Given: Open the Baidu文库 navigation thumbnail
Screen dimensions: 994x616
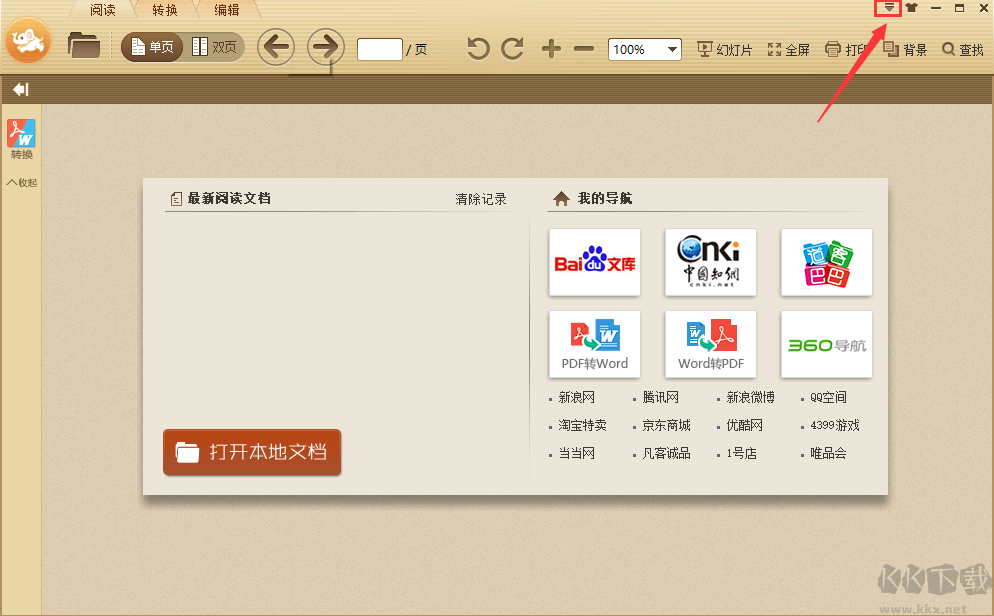Looking at the screenshot, I should (594, 262).
